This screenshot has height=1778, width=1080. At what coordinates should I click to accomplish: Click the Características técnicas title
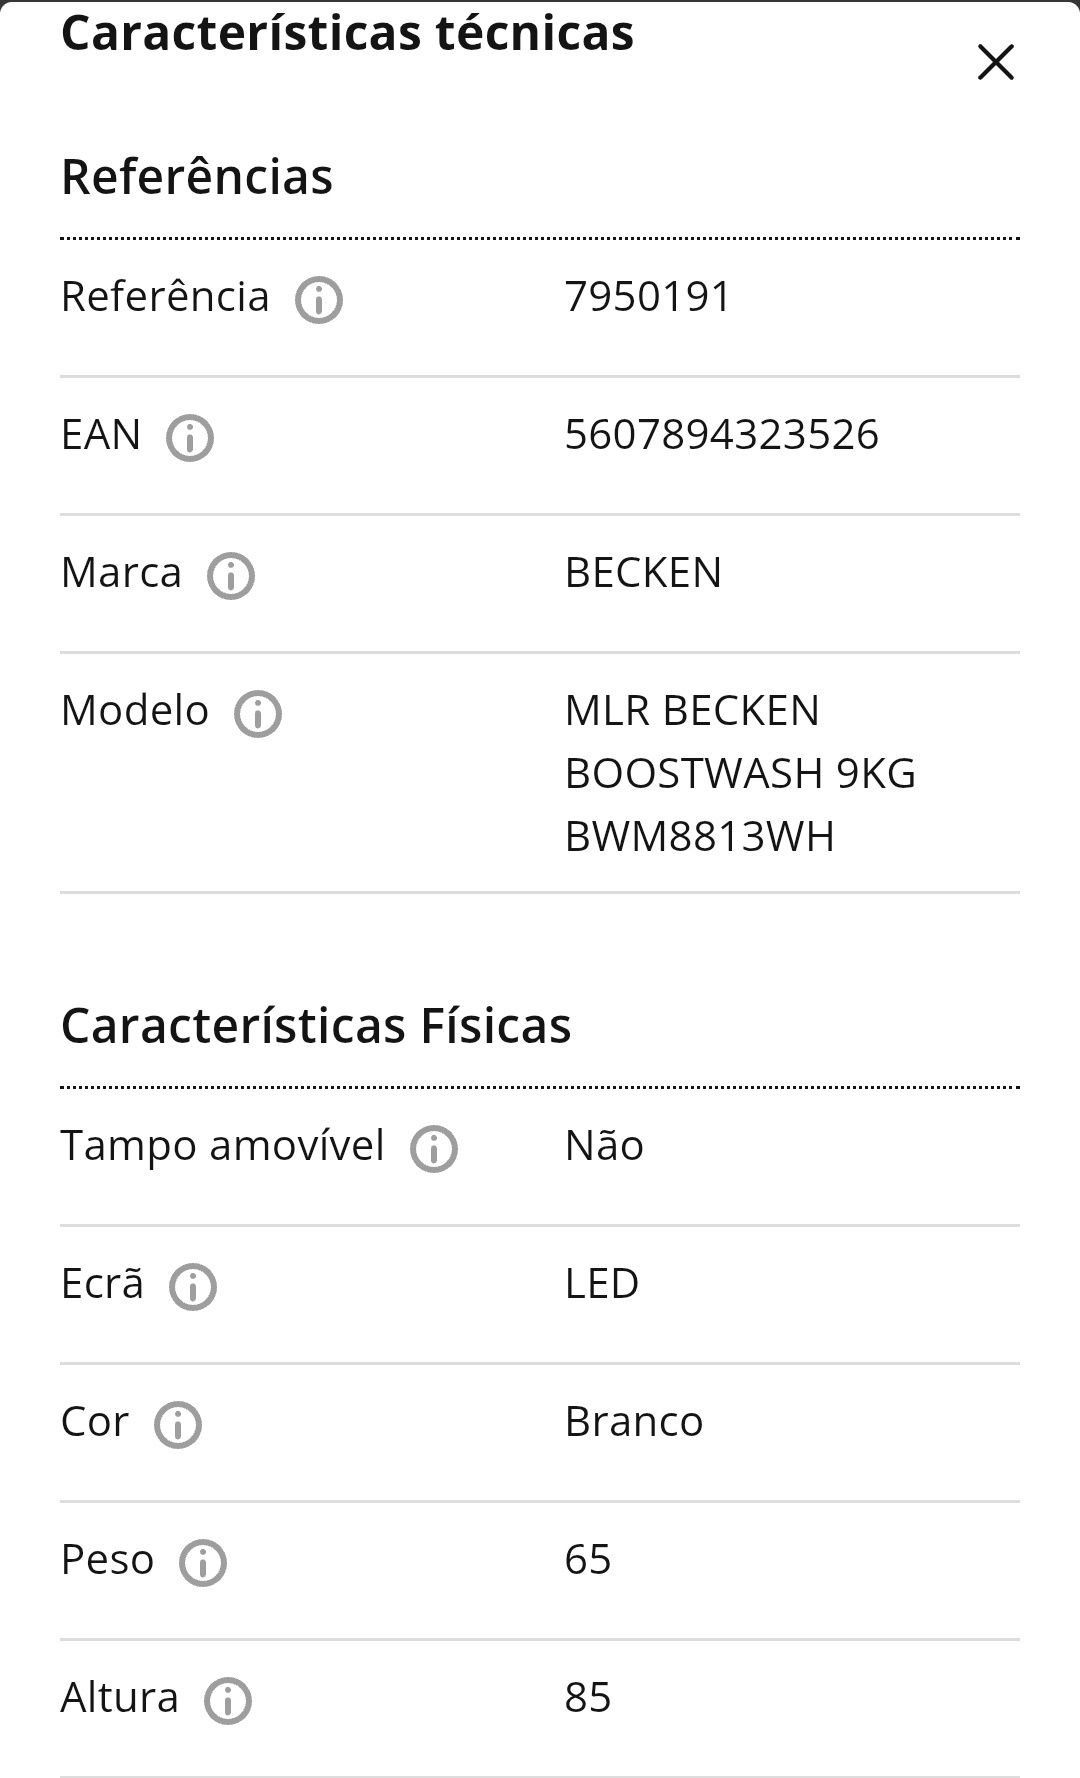pos(347,32)
